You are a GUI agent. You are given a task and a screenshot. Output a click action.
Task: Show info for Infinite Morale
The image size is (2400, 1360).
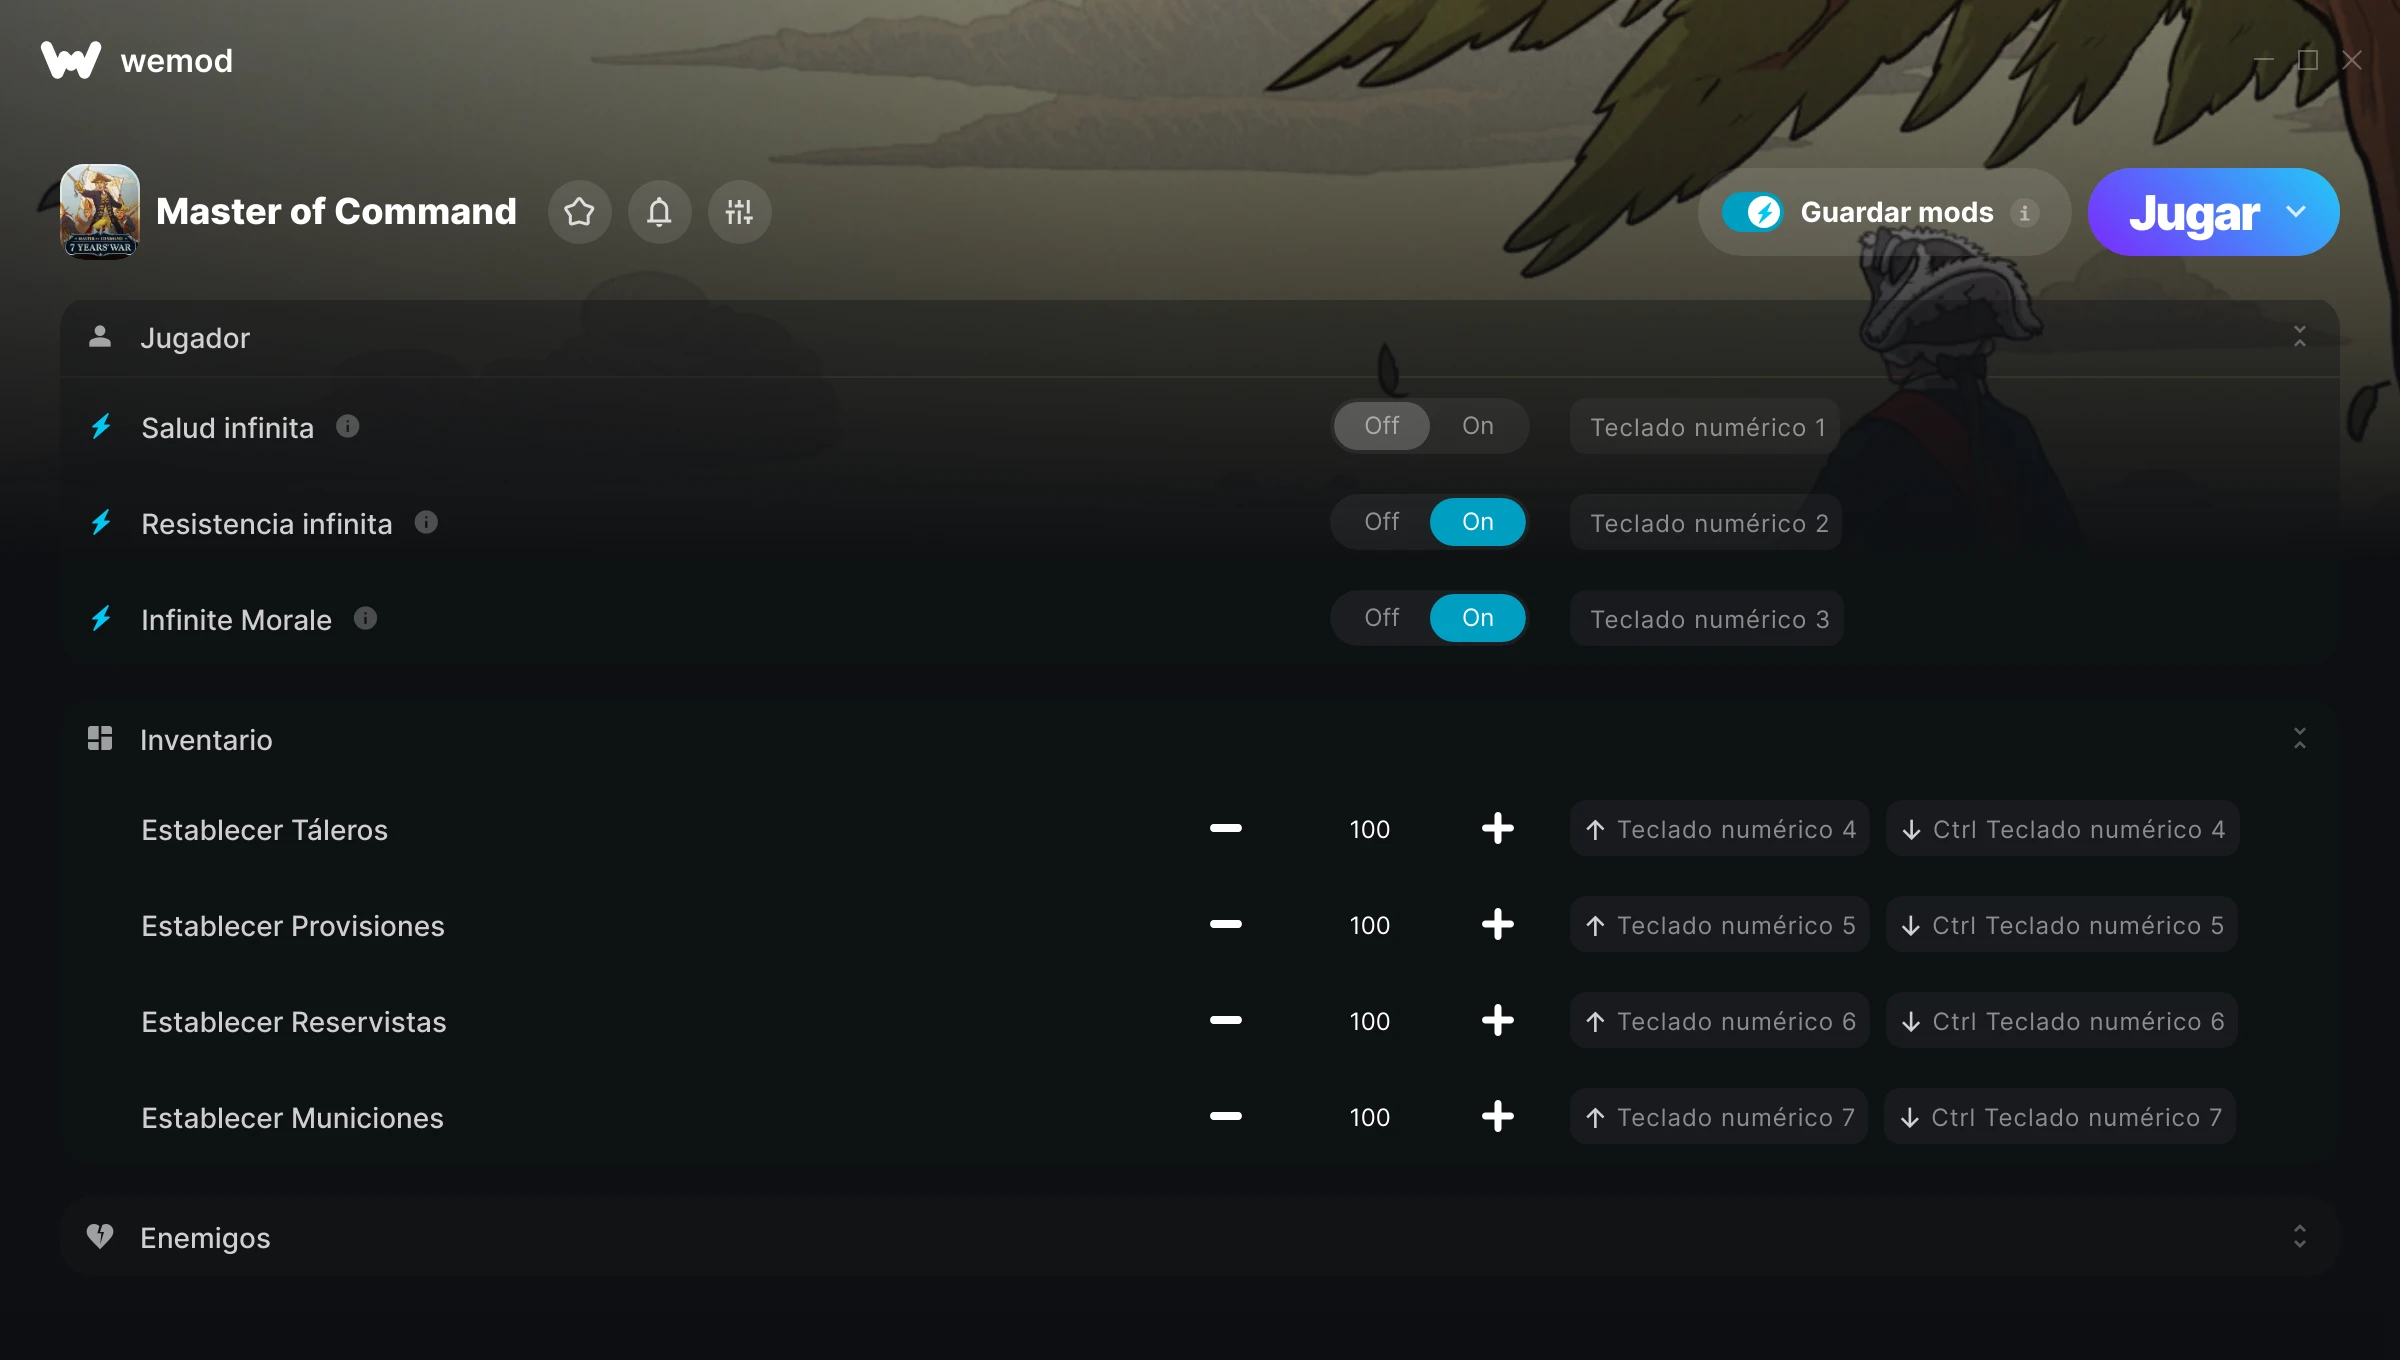point(365,619)
